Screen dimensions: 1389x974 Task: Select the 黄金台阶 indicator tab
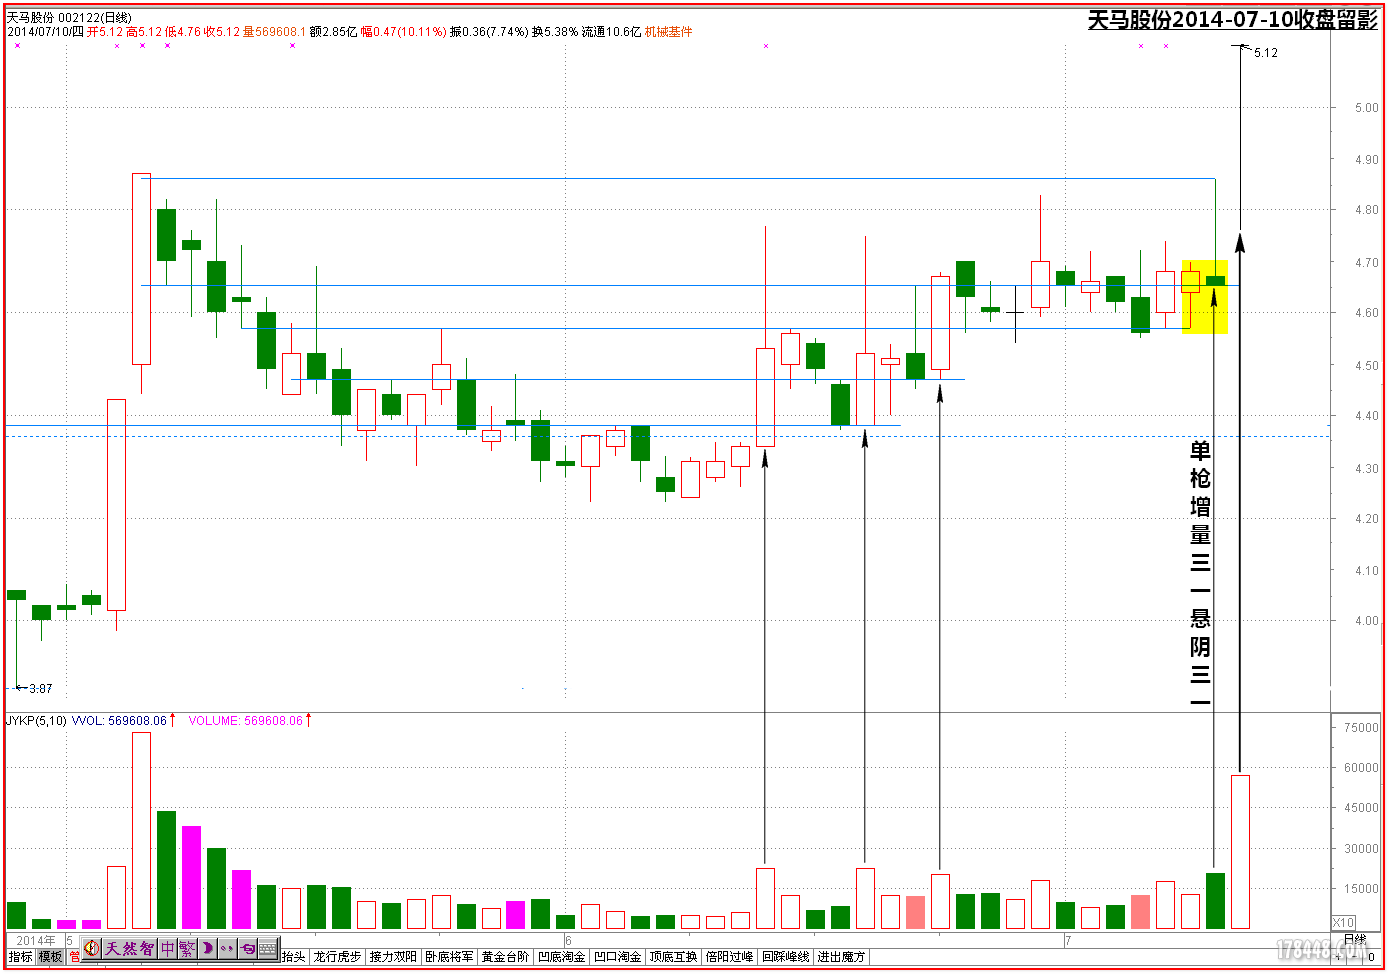click(x=505, y=957)
